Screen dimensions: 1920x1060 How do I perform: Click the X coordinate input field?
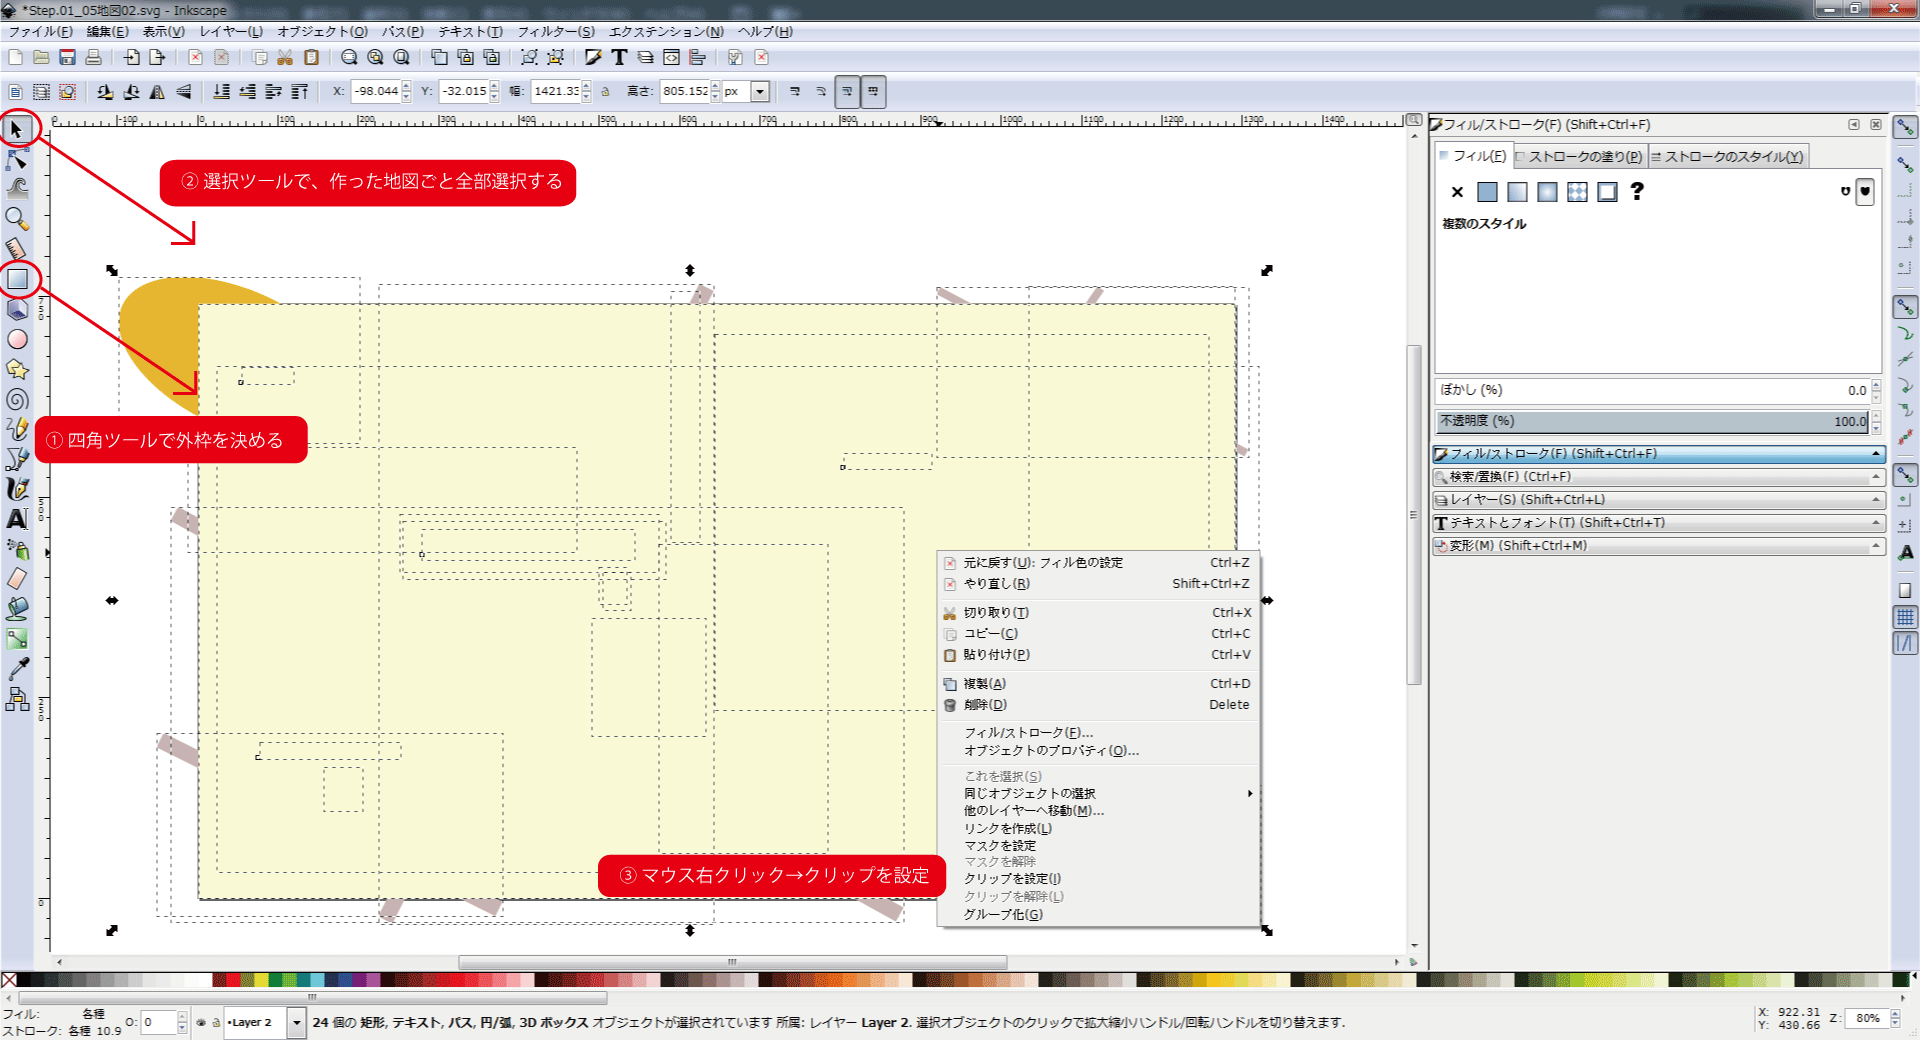(375, 92)
